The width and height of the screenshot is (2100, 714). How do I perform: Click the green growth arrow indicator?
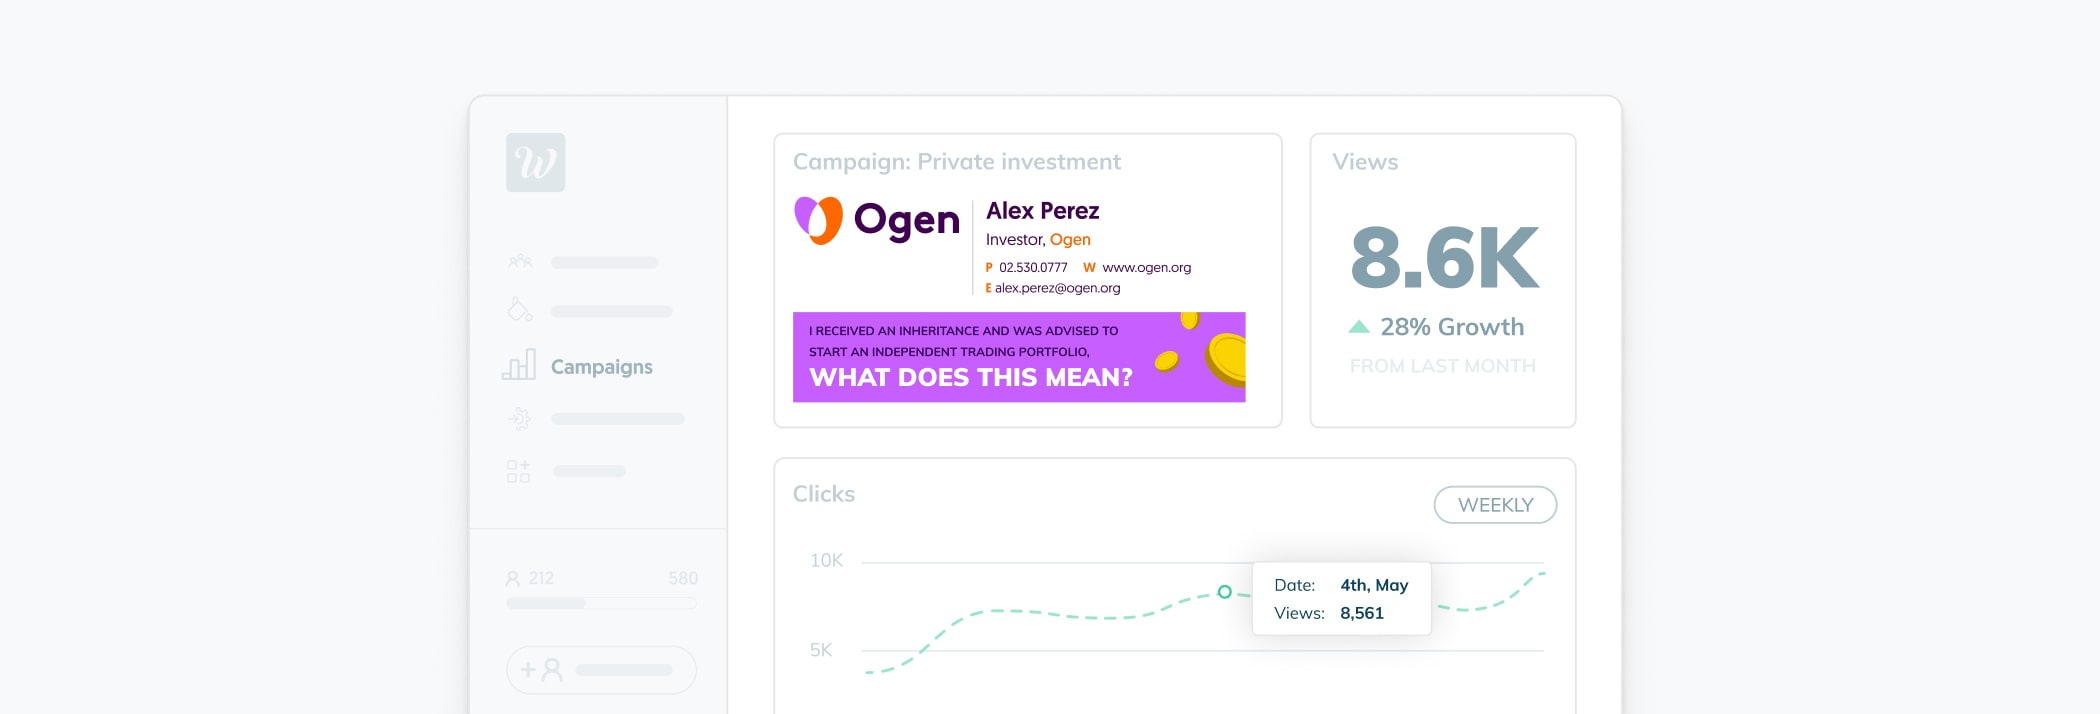tap(1358, 326)
